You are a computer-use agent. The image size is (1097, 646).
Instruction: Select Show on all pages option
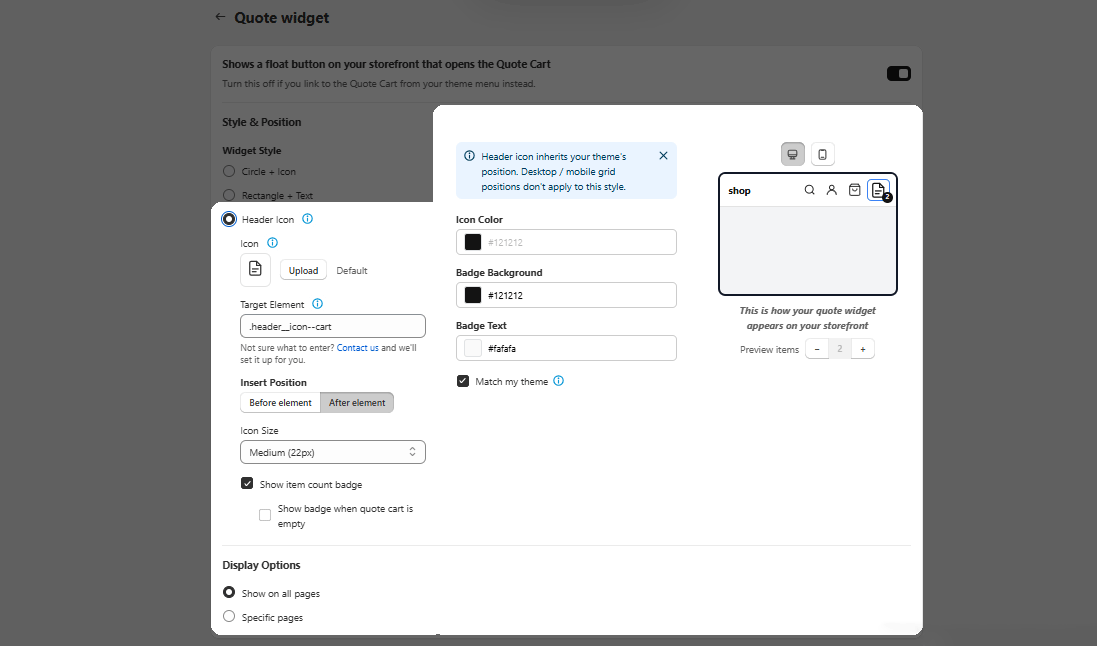(229, 593)
